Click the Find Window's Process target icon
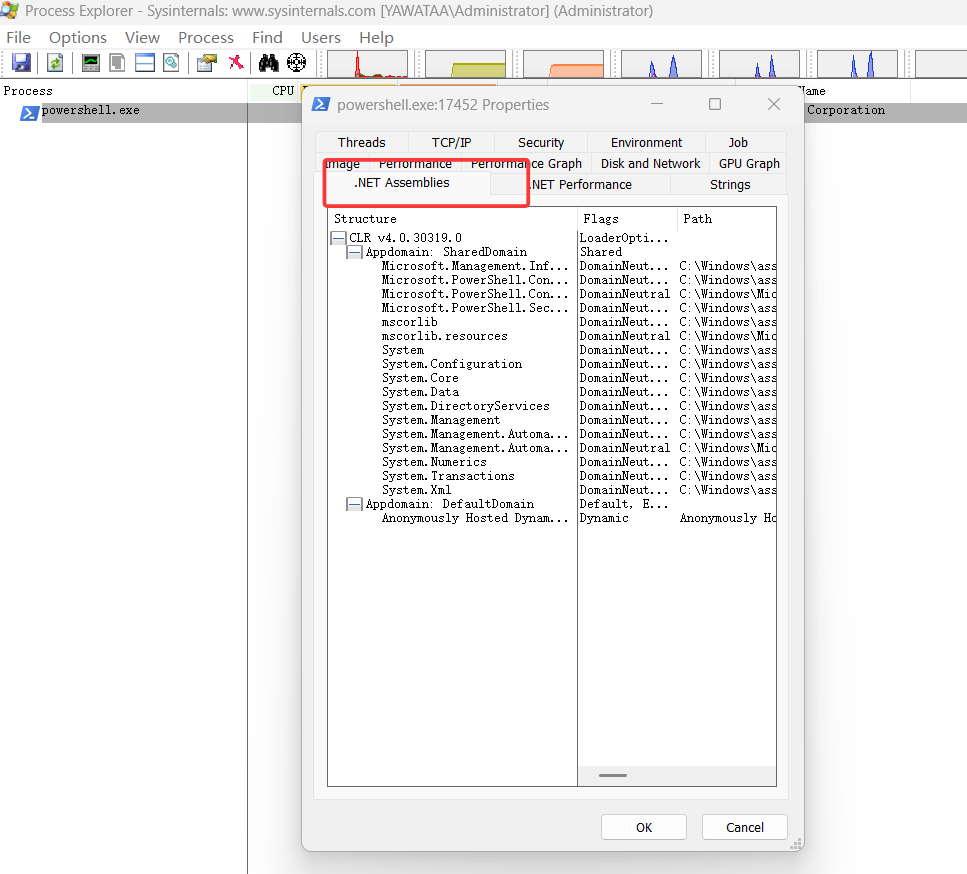This screenshot has width=967, height=874. pyautogui.click(x=297, y=63)
